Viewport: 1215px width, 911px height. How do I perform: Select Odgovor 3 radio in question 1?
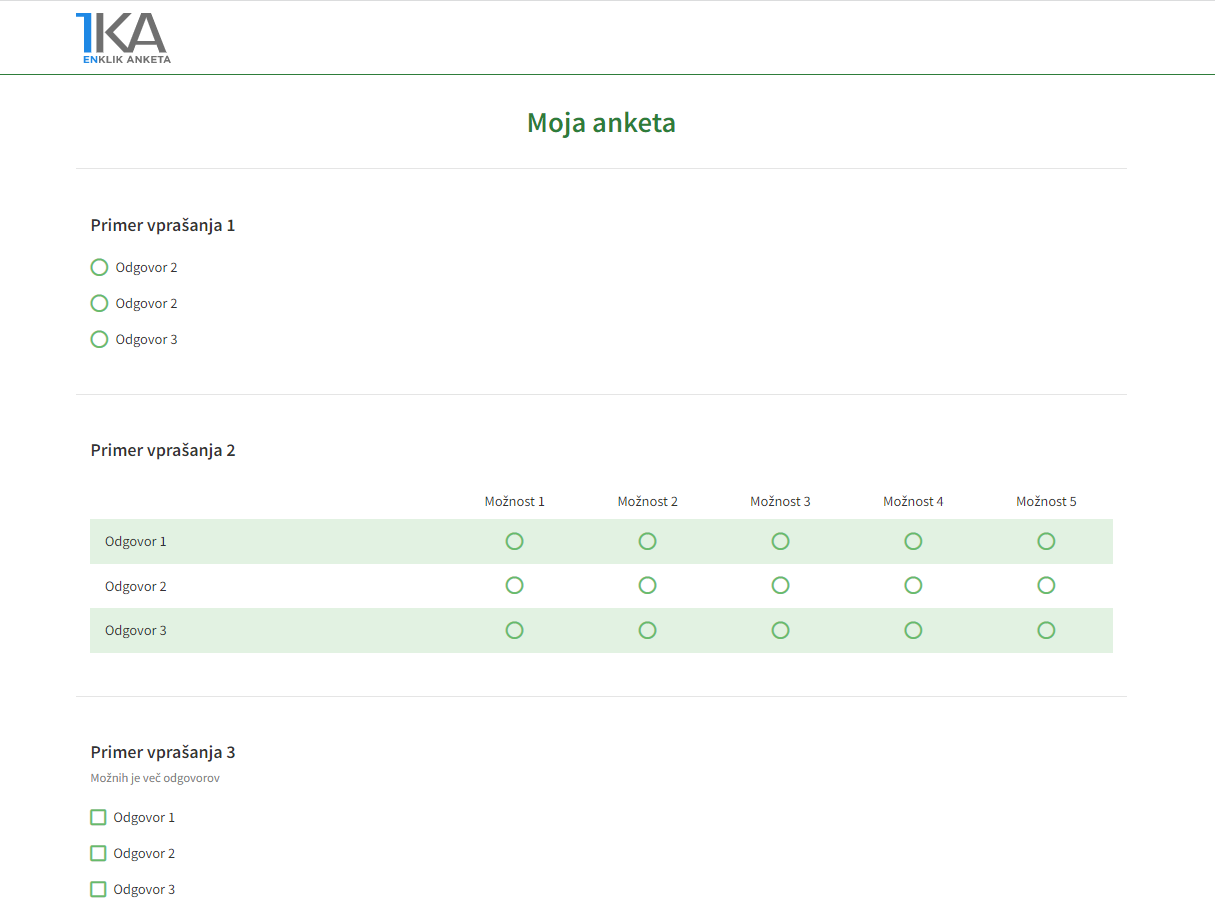[99, 339]
